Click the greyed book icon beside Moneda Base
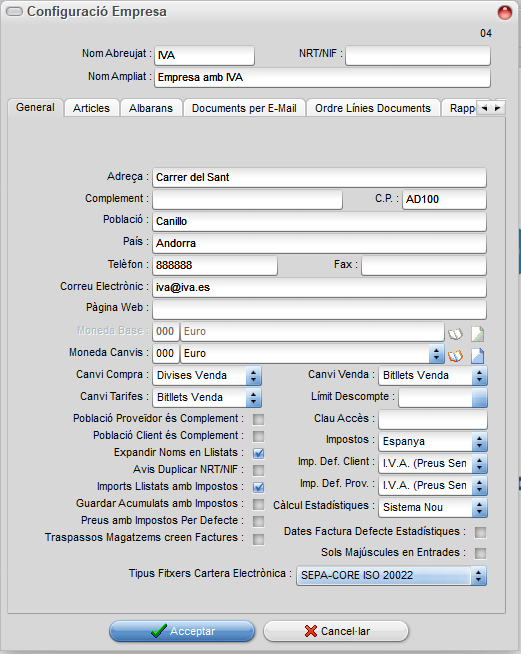 point(455,334)
